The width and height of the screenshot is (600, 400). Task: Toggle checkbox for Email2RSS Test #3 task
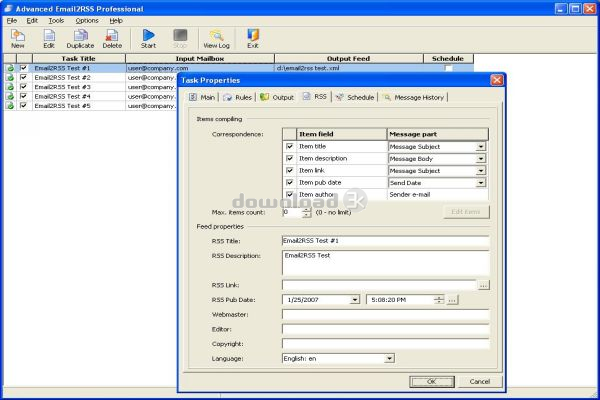pyautogui.click(x=23, y=87)
